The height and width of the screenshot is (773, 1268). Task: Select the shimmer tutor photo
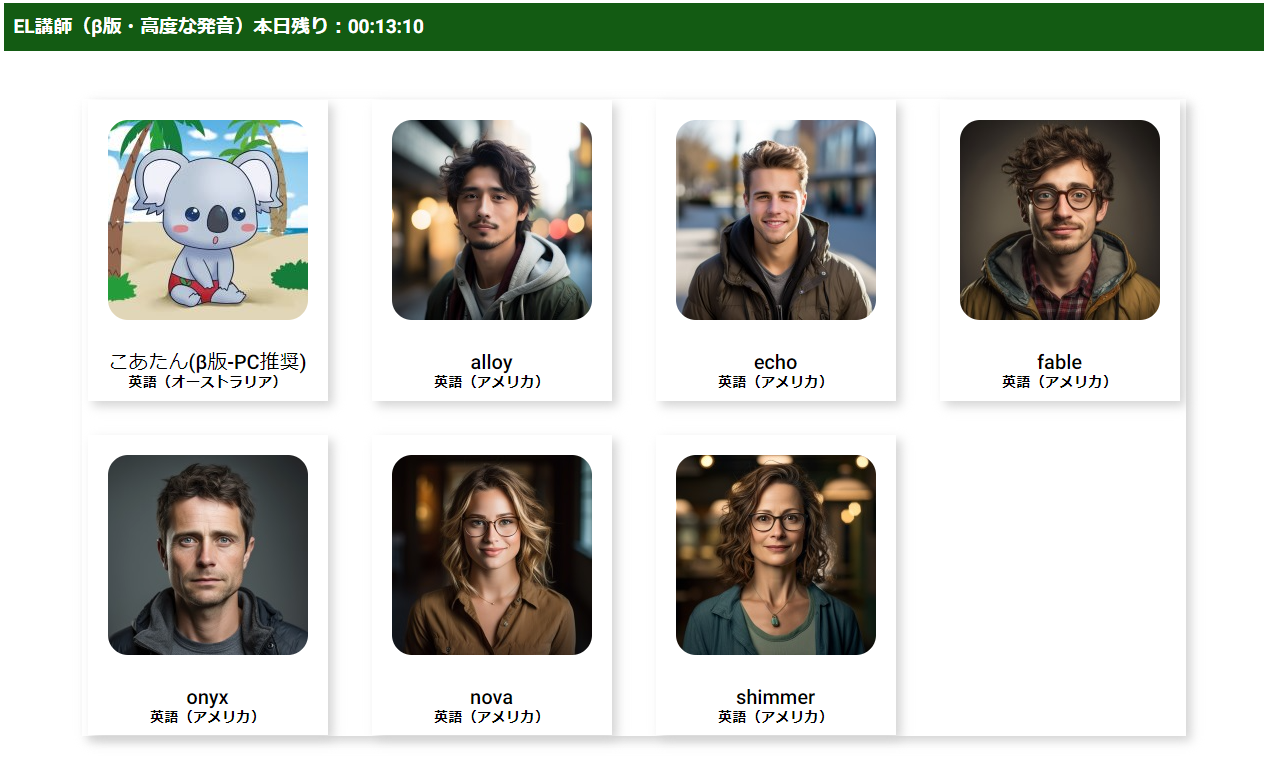tap(776, 555)
